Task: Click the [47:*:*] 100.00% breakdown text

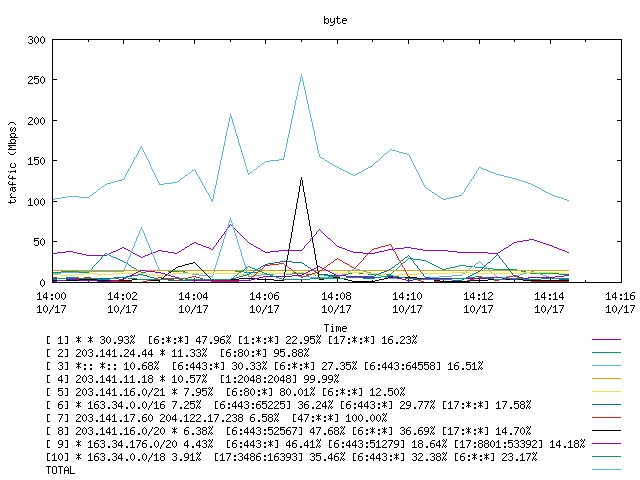Action: (340, 418)
